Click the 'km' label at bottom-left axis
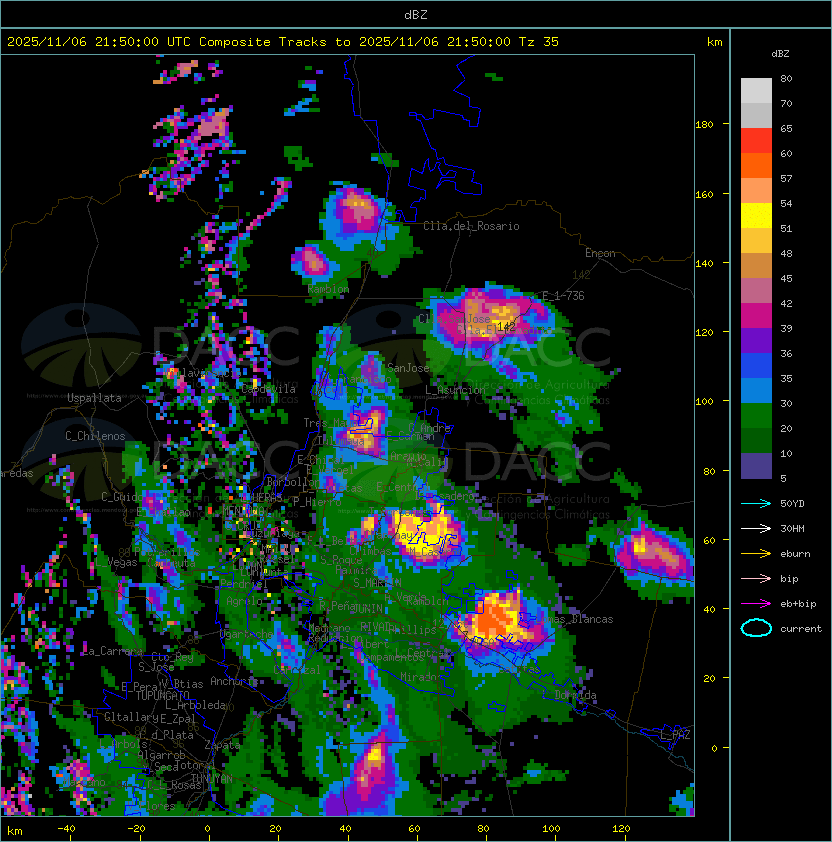The width and height of the screenshot is (832, 842). pyautogui.click(x=15, y=831)
